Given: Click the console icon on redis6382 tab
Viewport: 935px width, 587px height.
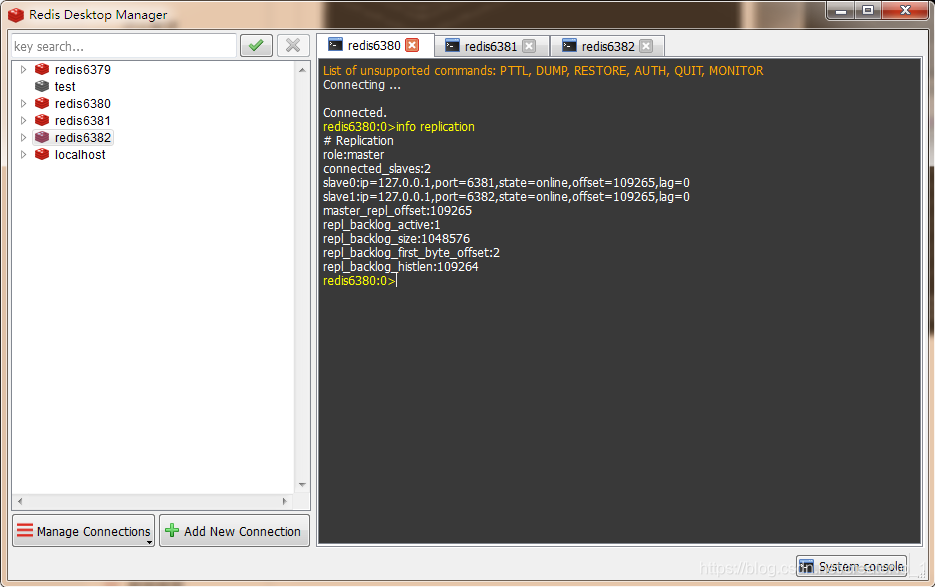Looking at the screenshot, I should coord(569,46).
